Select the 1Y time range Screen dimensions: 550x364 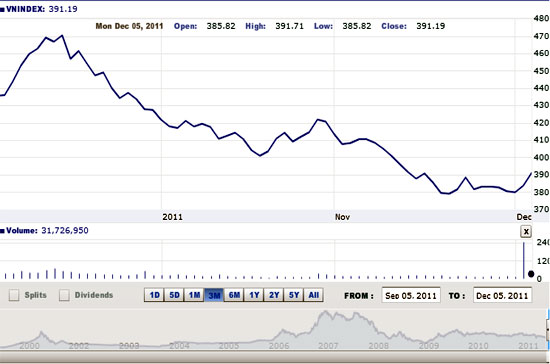click(254, 295)
